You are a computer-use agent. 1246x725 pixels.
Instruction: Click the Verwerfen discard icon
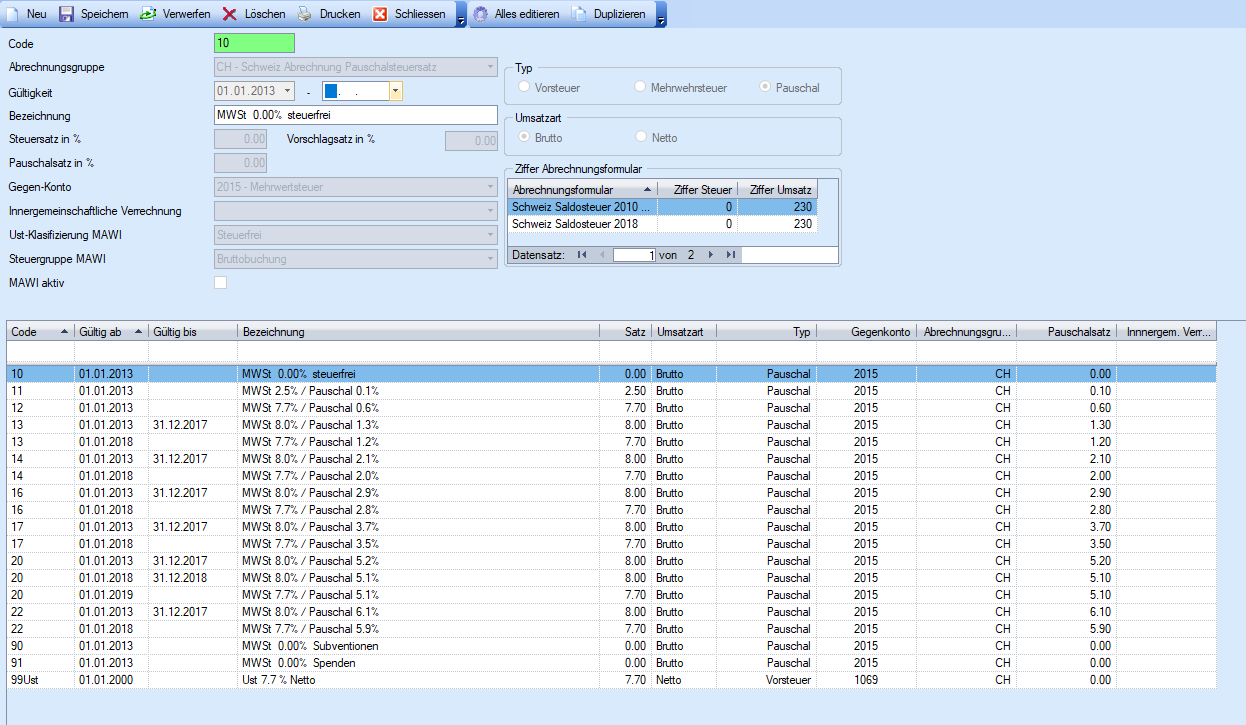147,14
